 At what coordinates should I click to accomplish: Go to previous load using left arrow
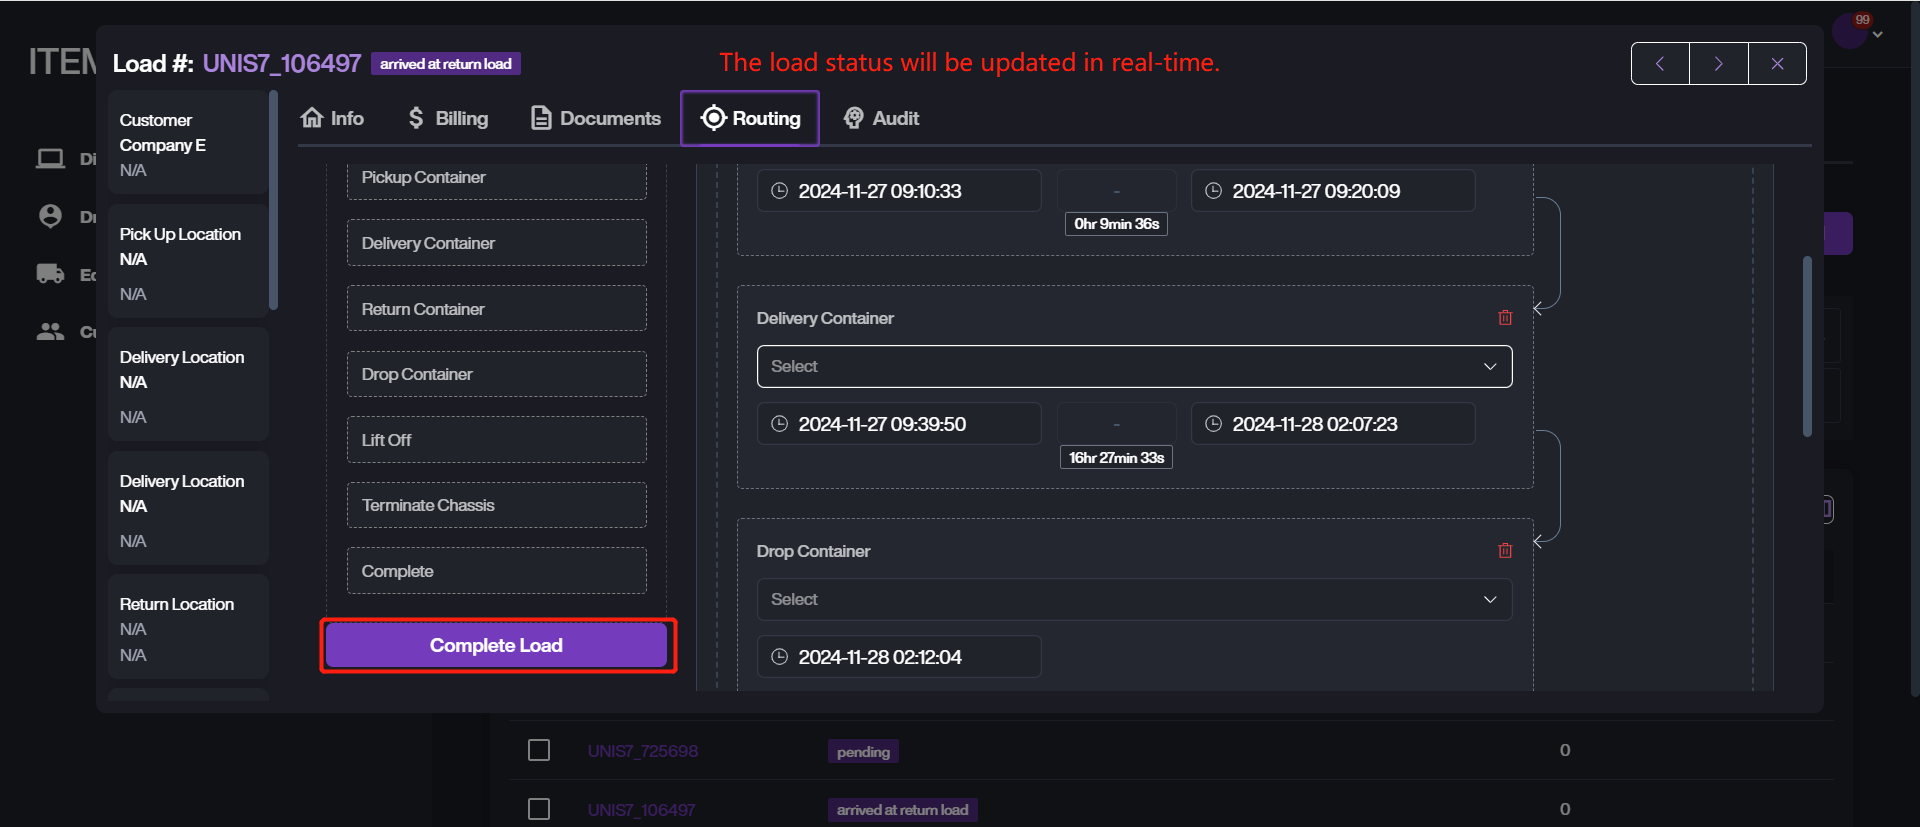(x=1660, y=64)
